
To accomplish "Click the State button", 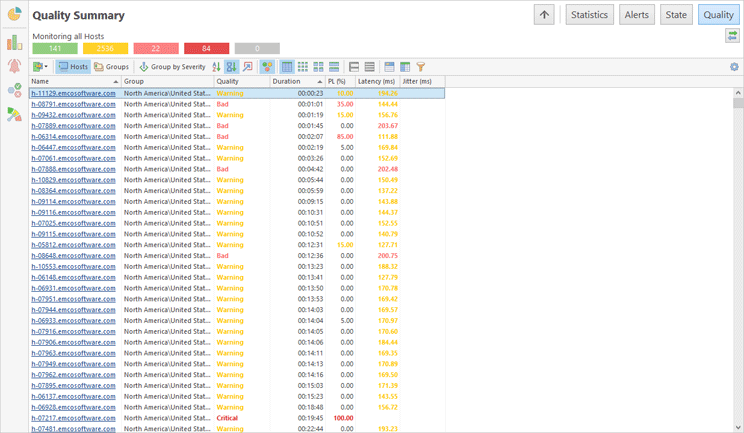I will click(676, 15).
